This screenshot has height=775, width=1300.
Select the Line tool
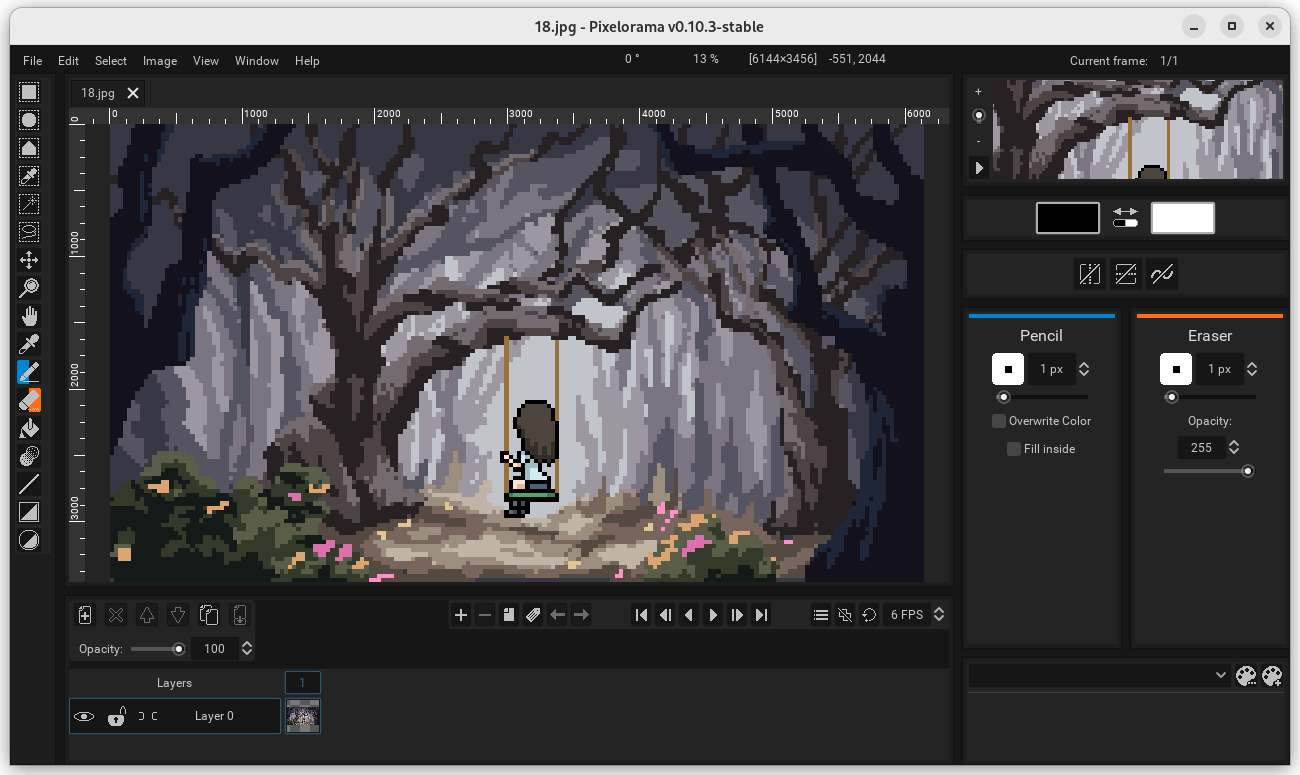29,483
